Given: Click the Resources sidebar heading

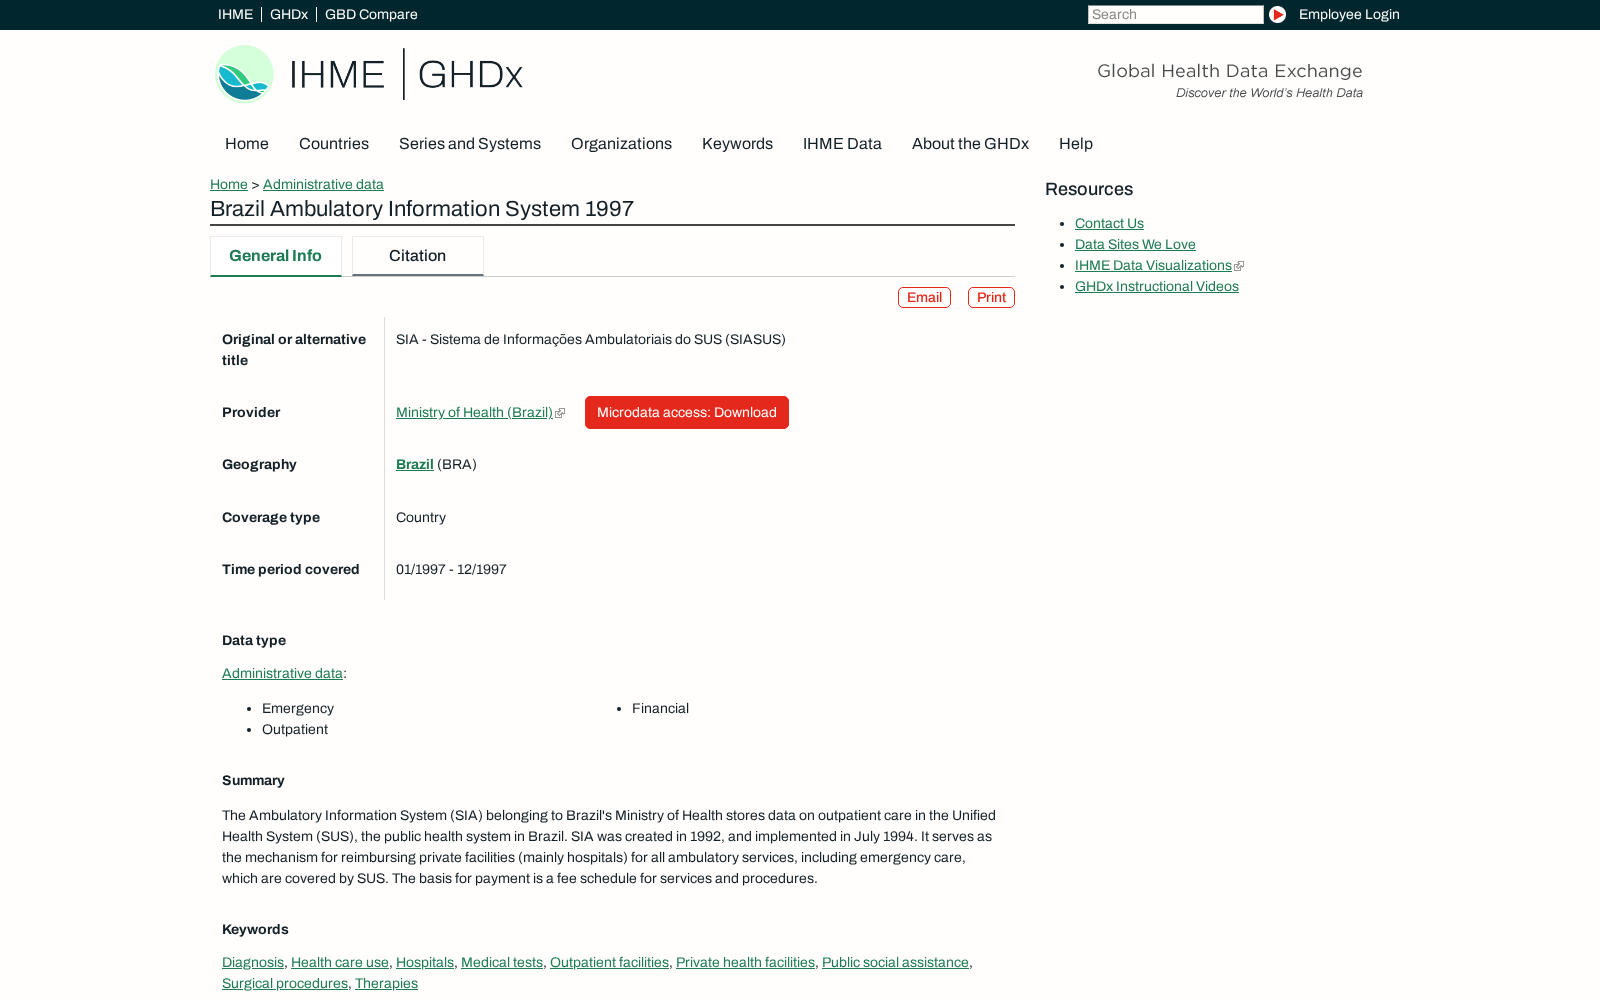Looking at the screenshot, I should point(1089,189).
